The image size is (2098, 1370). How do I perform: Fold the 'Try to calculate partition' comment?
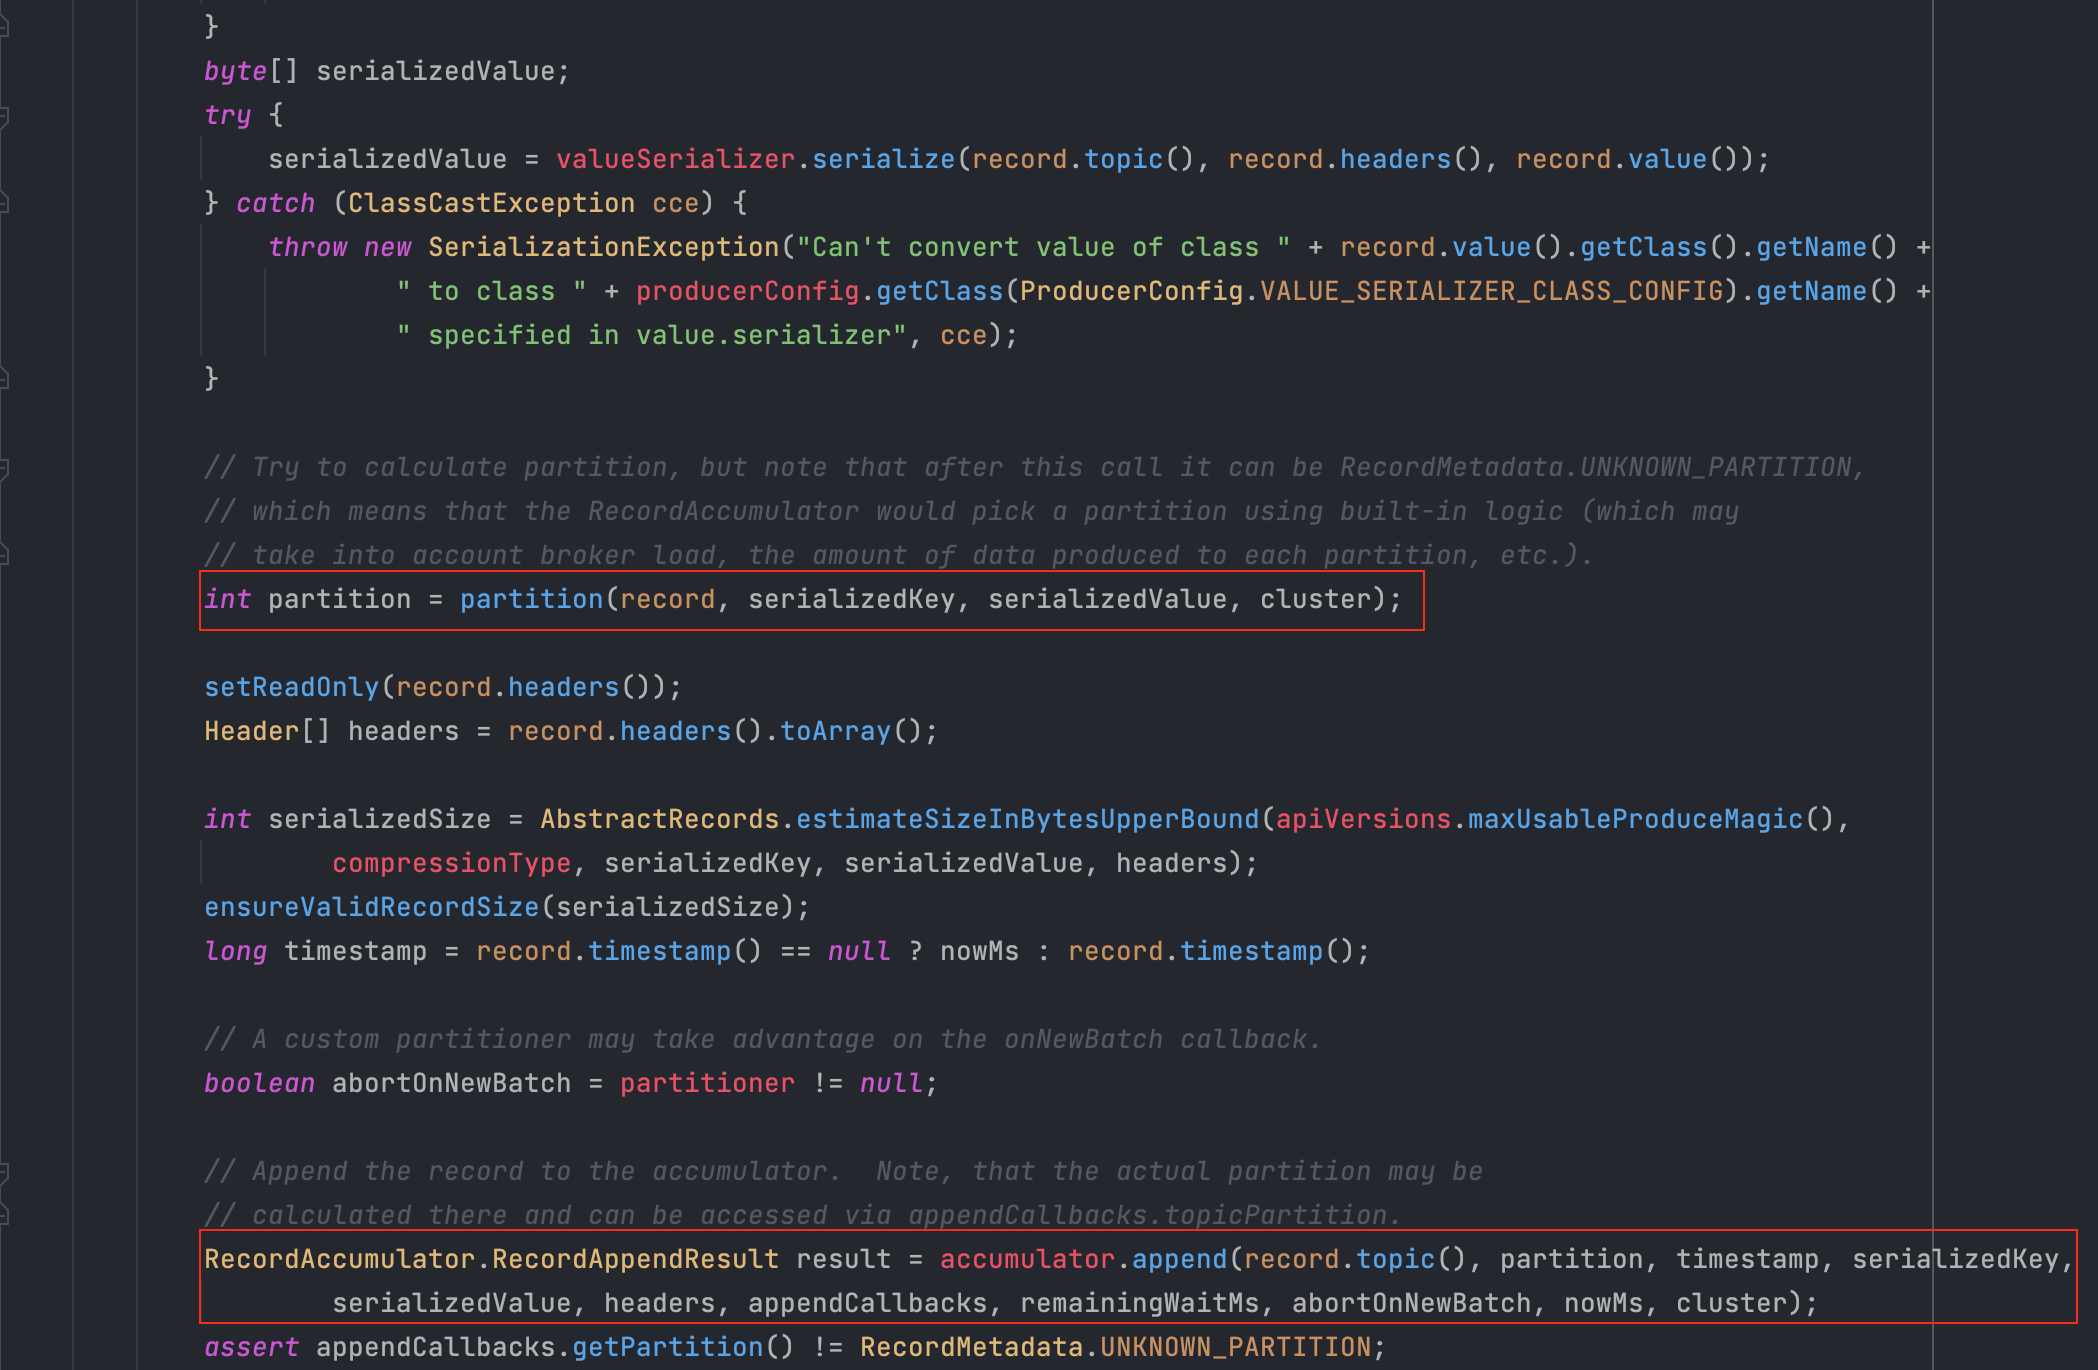point(5,467)
